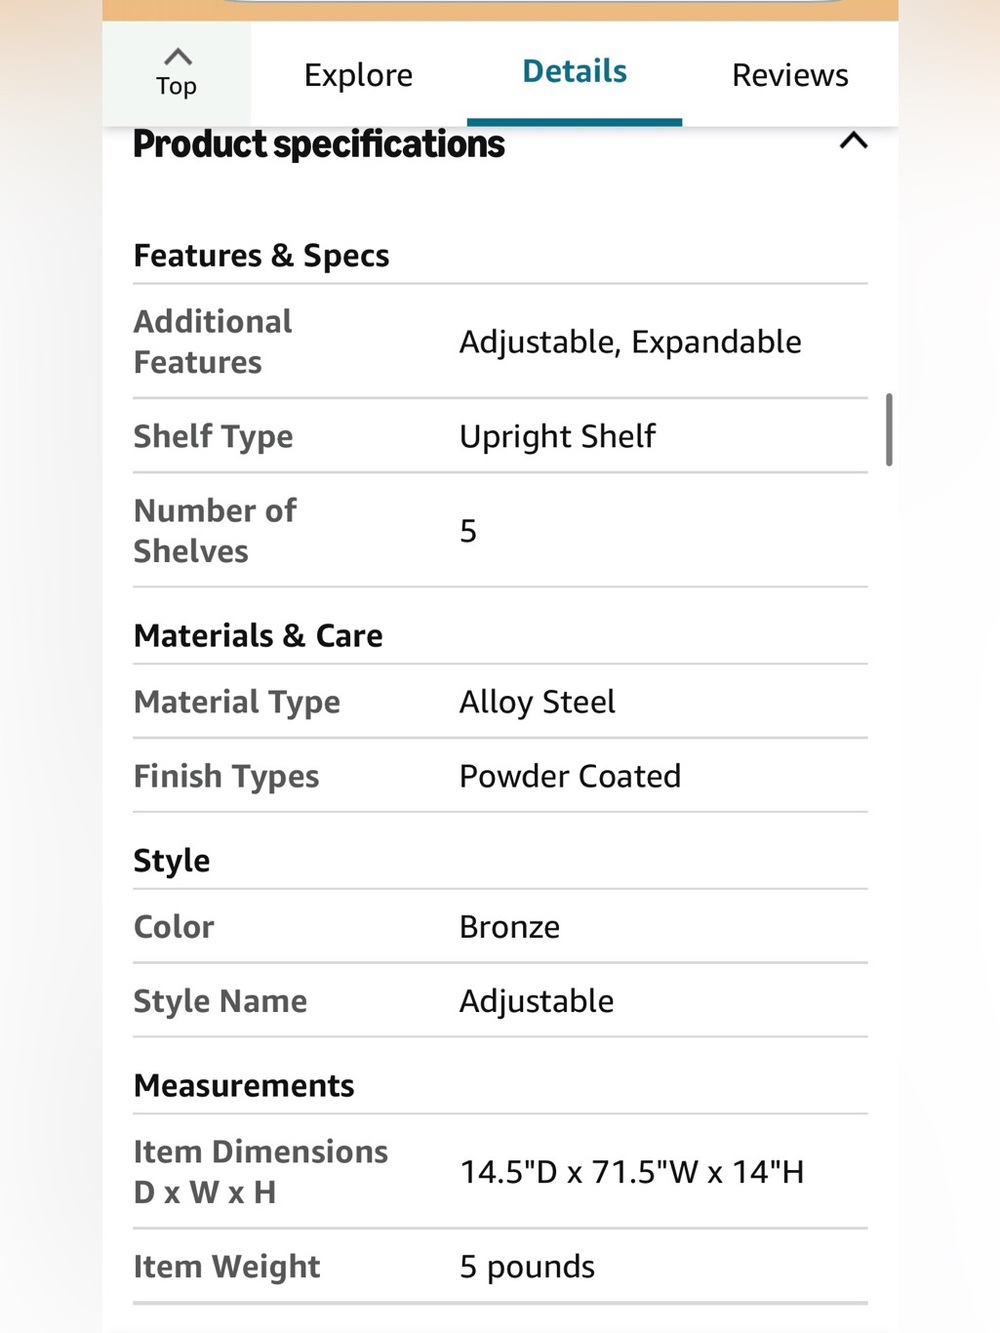
Task: Tap the Alloy Steel material value
Action: (x=537, y=702)
